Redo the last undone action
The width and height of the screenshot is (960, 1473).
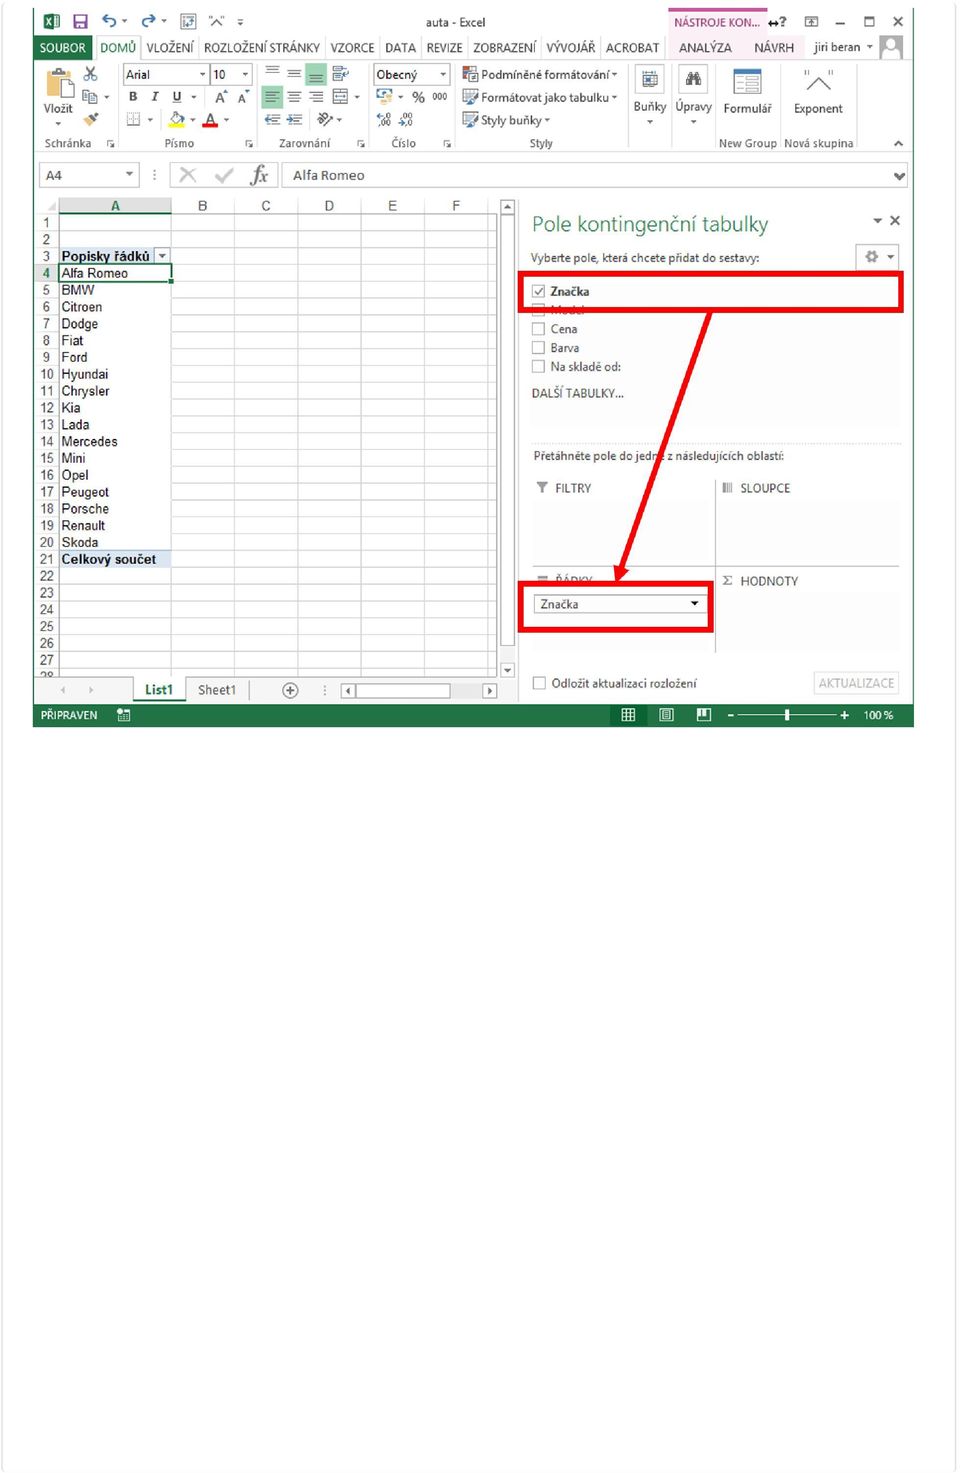tap(148, 21)
